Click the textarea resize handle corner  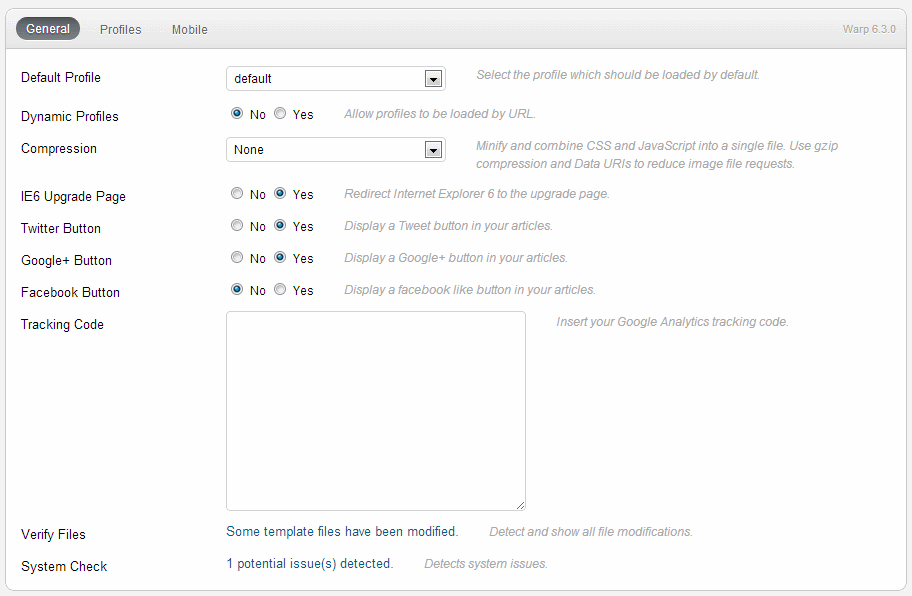point(521,506)
